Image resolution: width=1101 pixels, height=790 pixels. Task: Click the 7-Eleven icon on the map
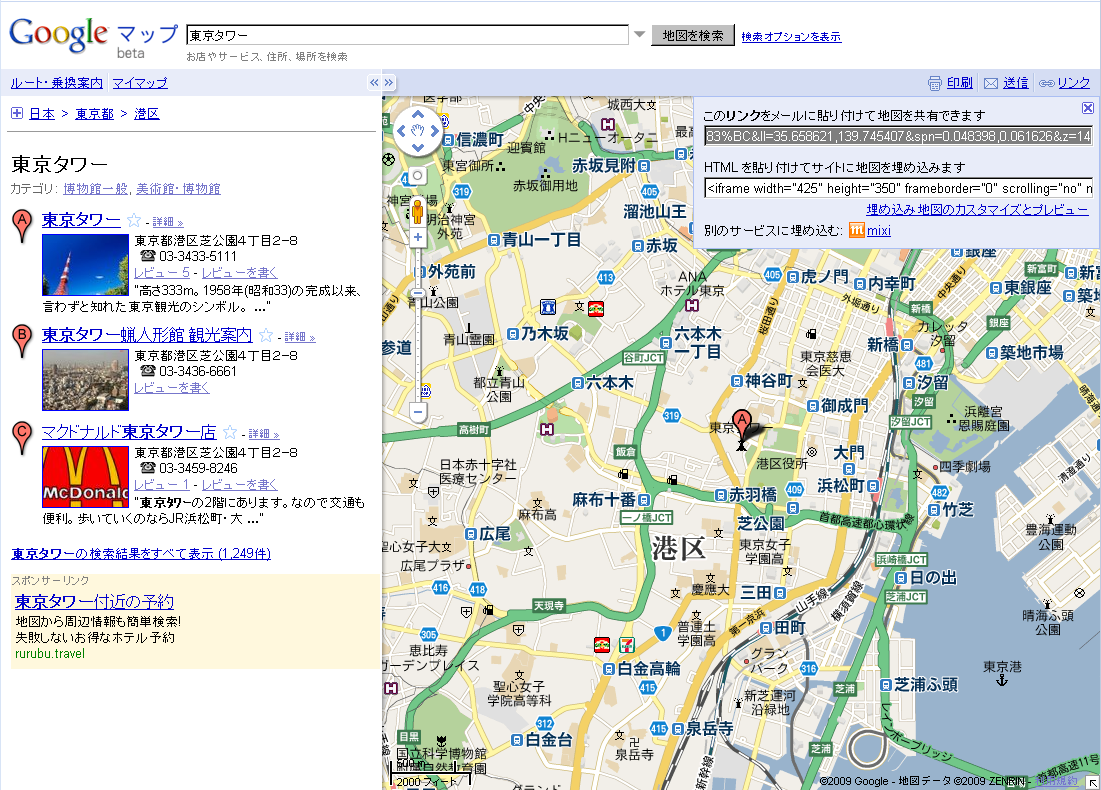tap(626, 644)
